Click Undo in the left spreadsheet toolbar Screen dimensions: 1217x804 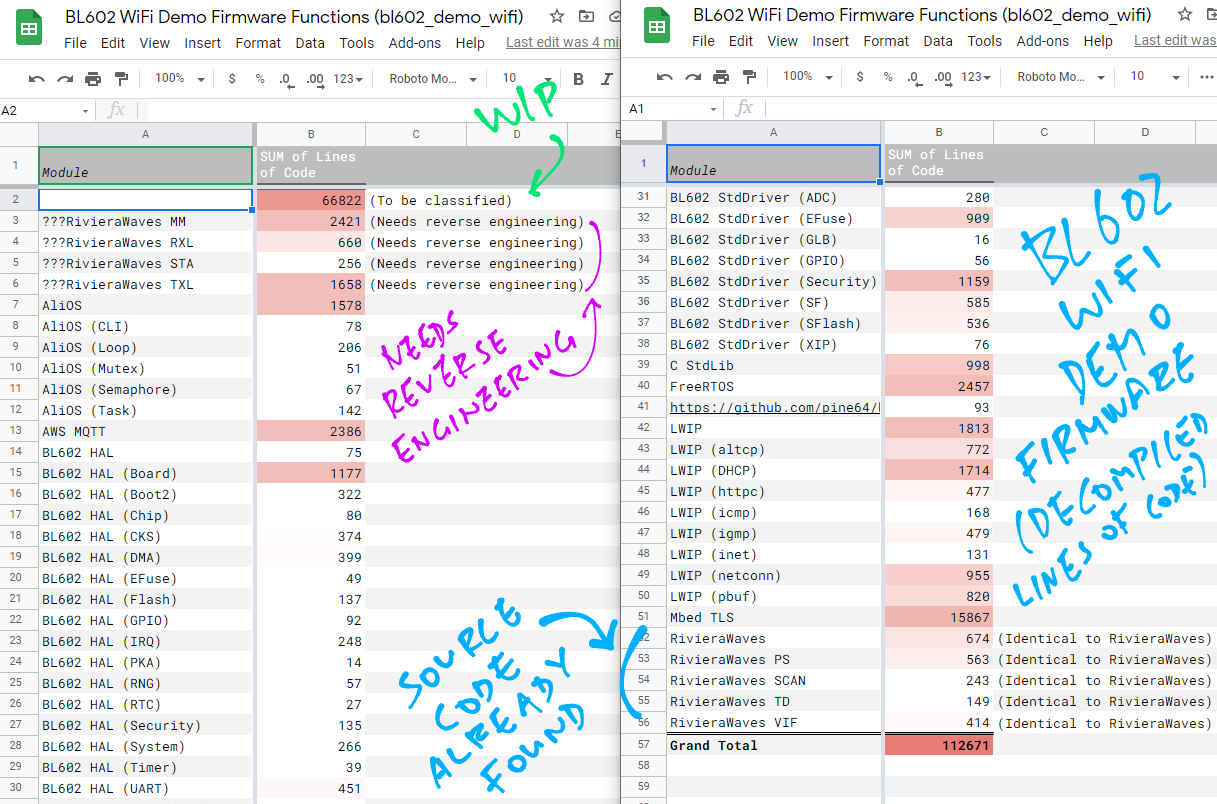pos(37,79)
